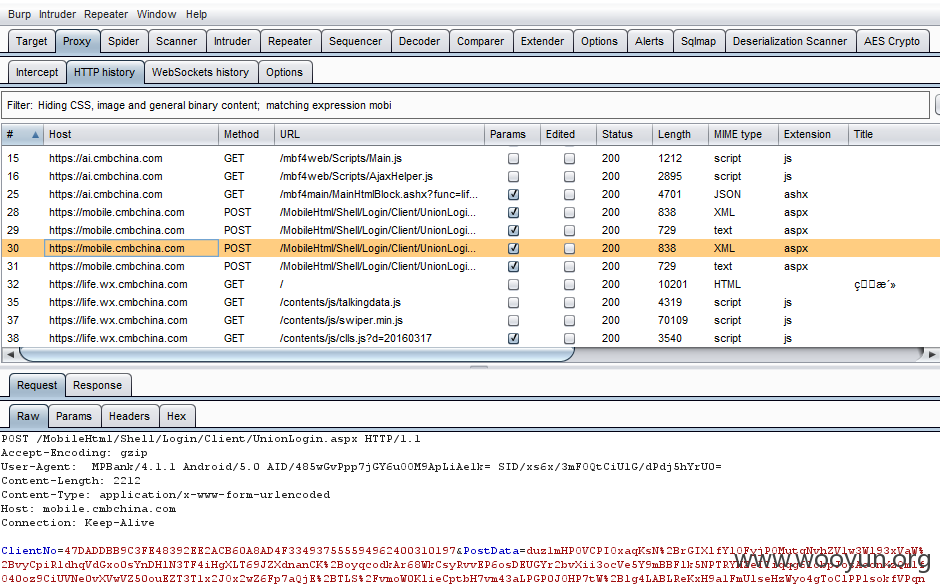Viewport: 940px width, 588px height.
Task: Switch to the Headers view tab
Action: pos(129,416)
